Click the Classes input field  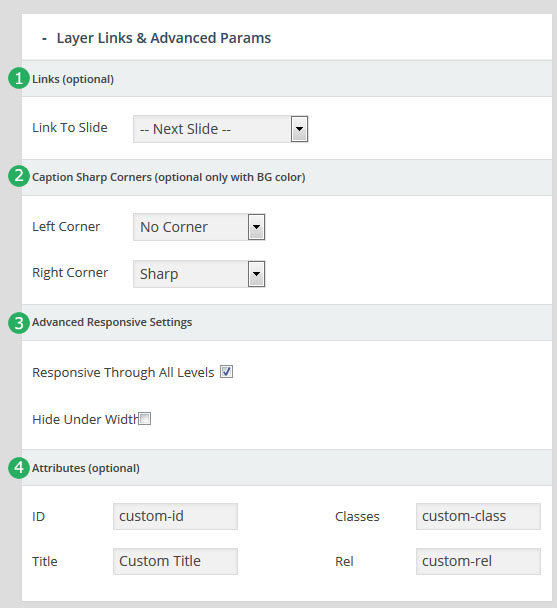point(478,516)
